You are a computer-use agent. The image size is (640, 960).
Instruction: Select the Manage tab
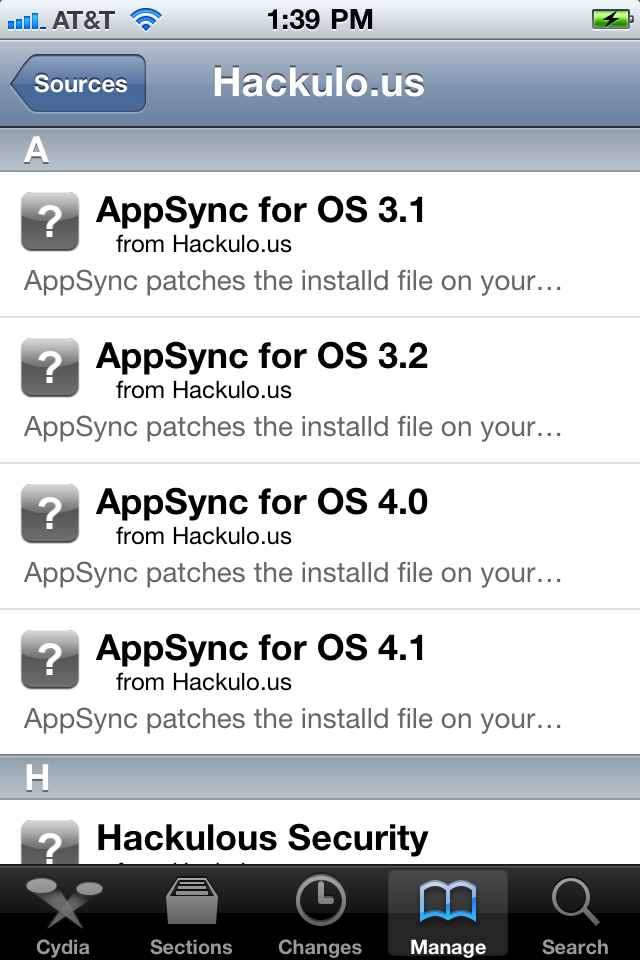coord(448,913)
